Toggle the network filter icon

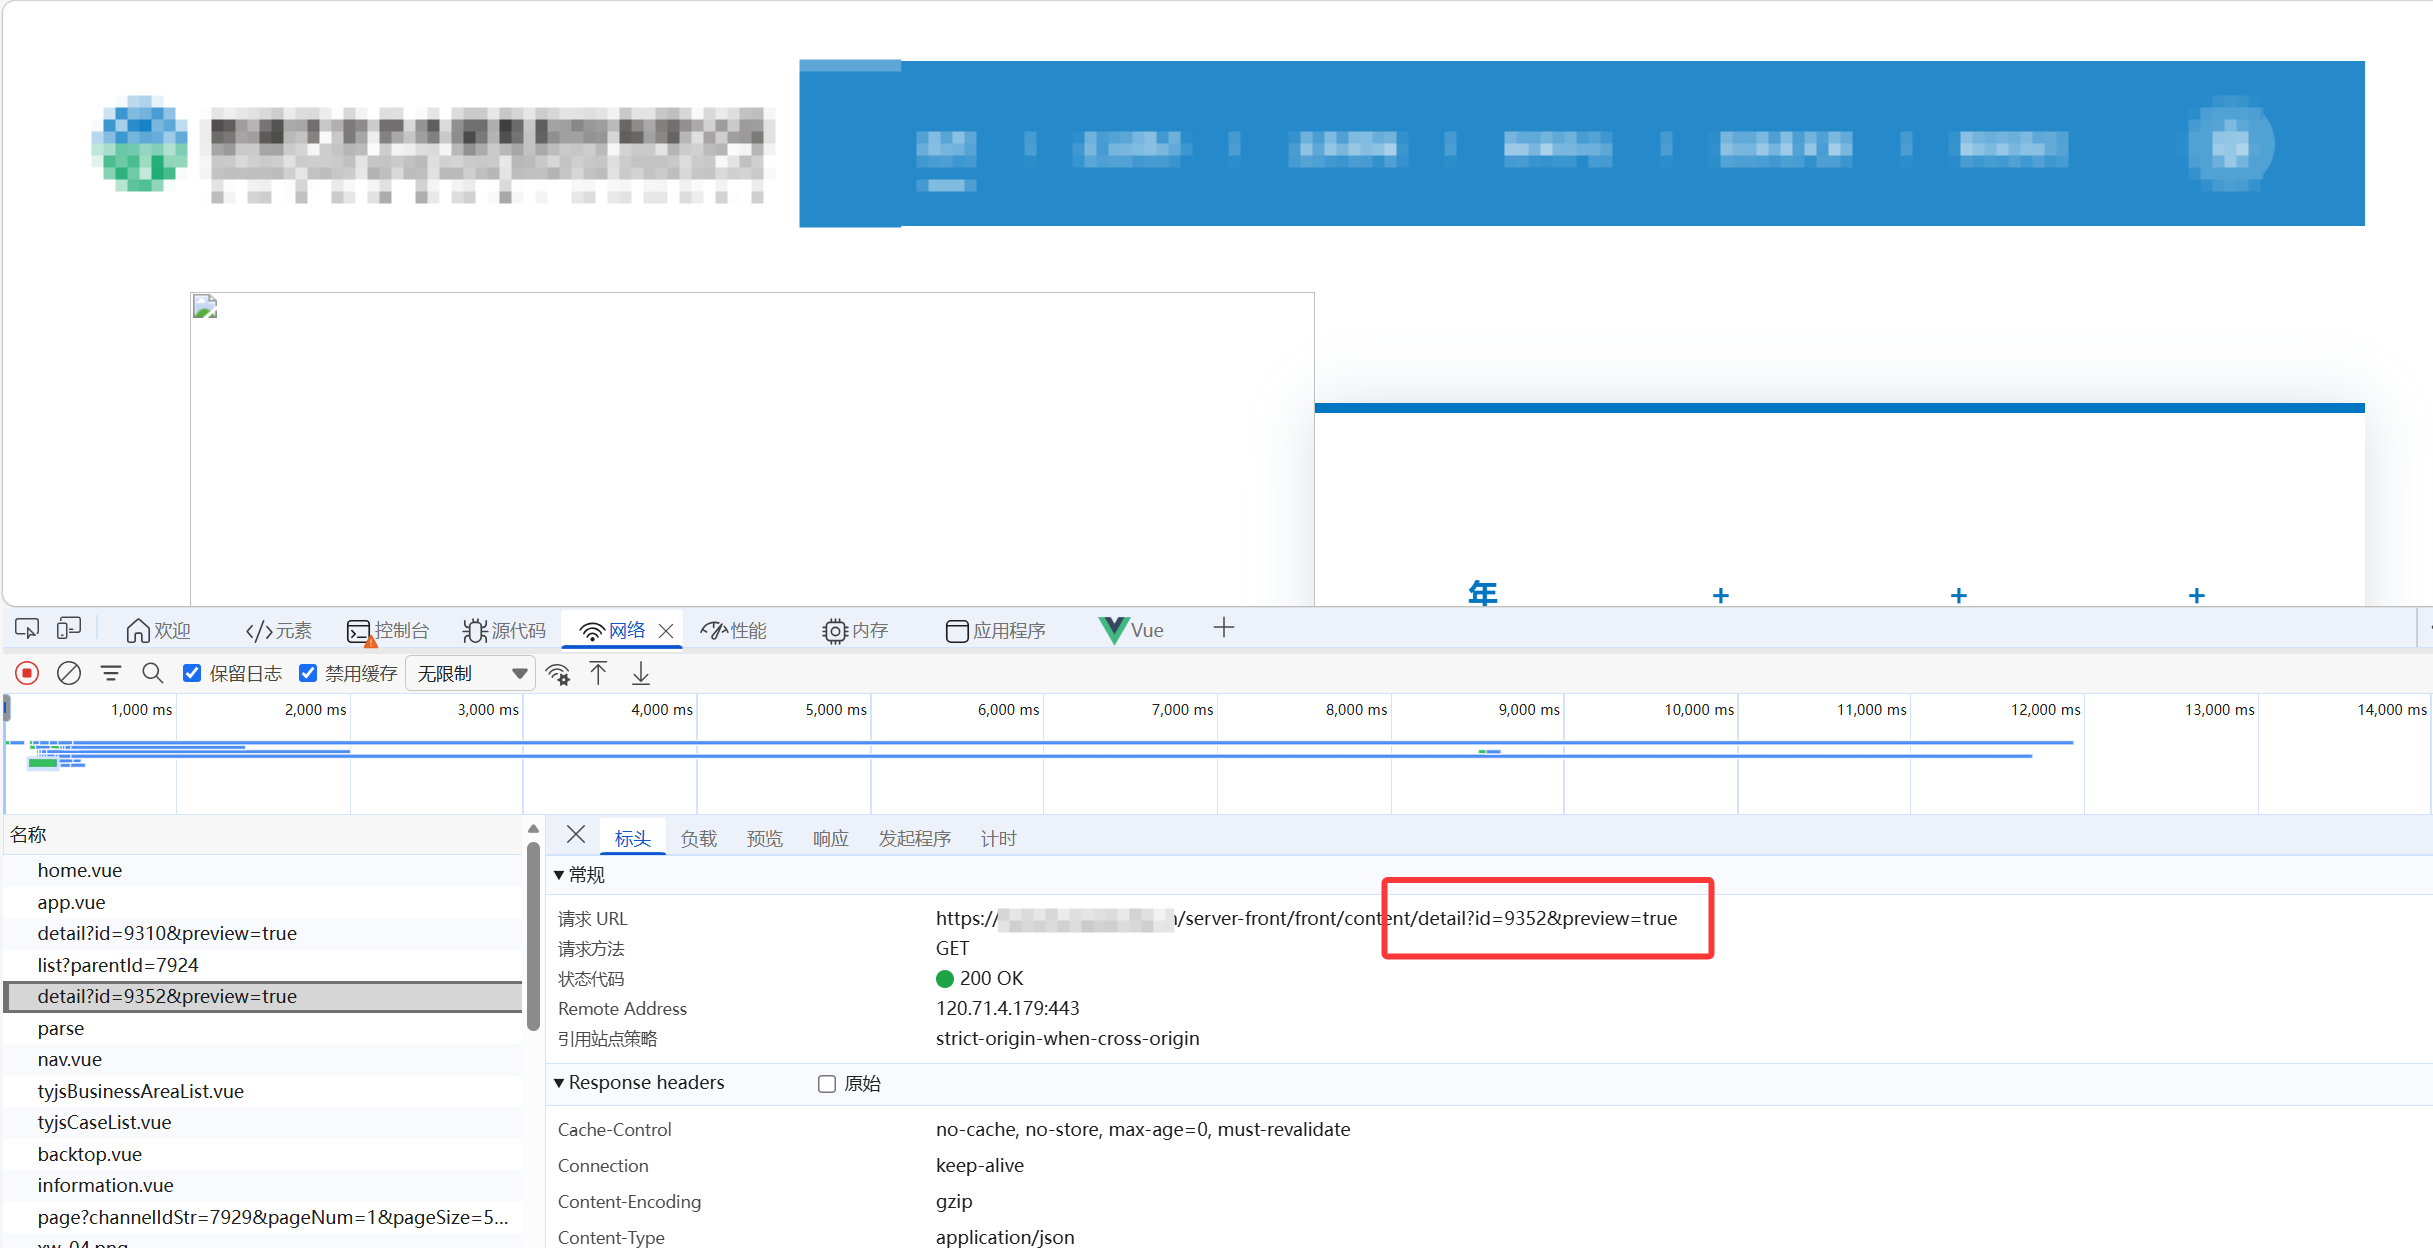pos(111,673)
